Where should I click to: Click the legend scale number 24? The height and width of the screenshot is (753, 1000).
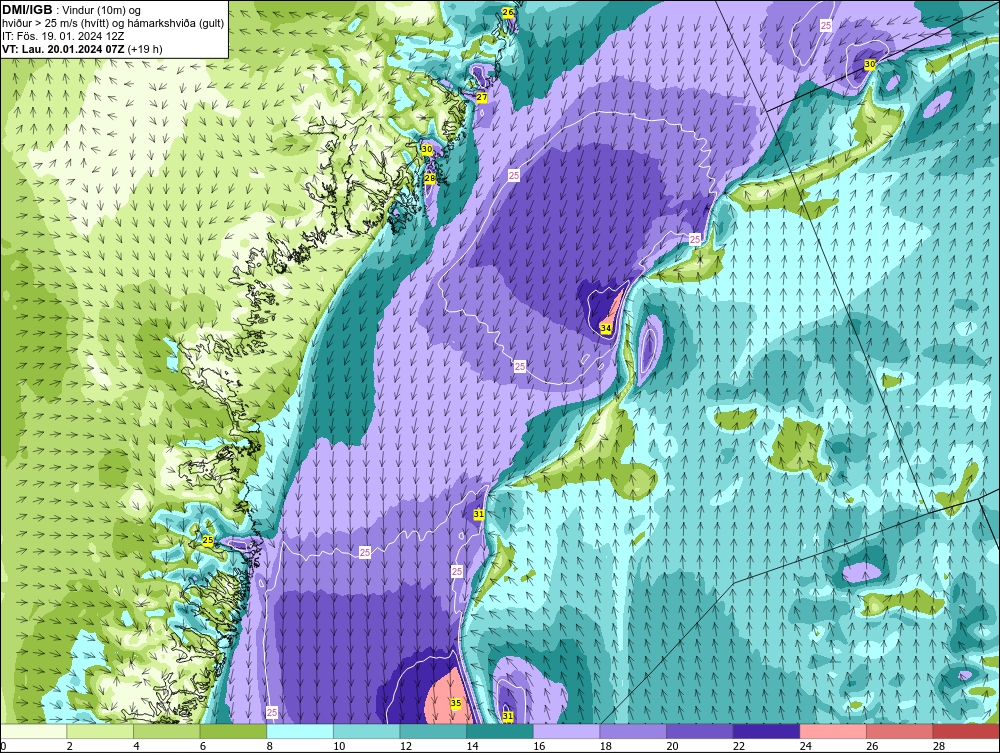point(805,746)
